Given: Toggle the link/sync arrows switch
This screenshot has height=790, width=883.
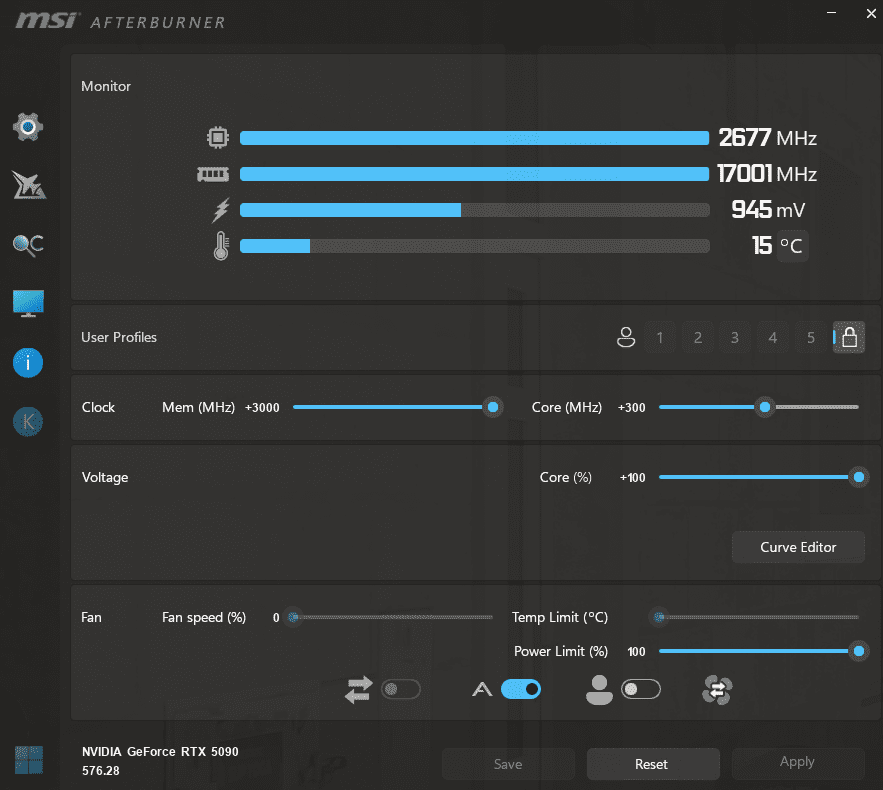Looking at the screenshot, I should 400,689.
